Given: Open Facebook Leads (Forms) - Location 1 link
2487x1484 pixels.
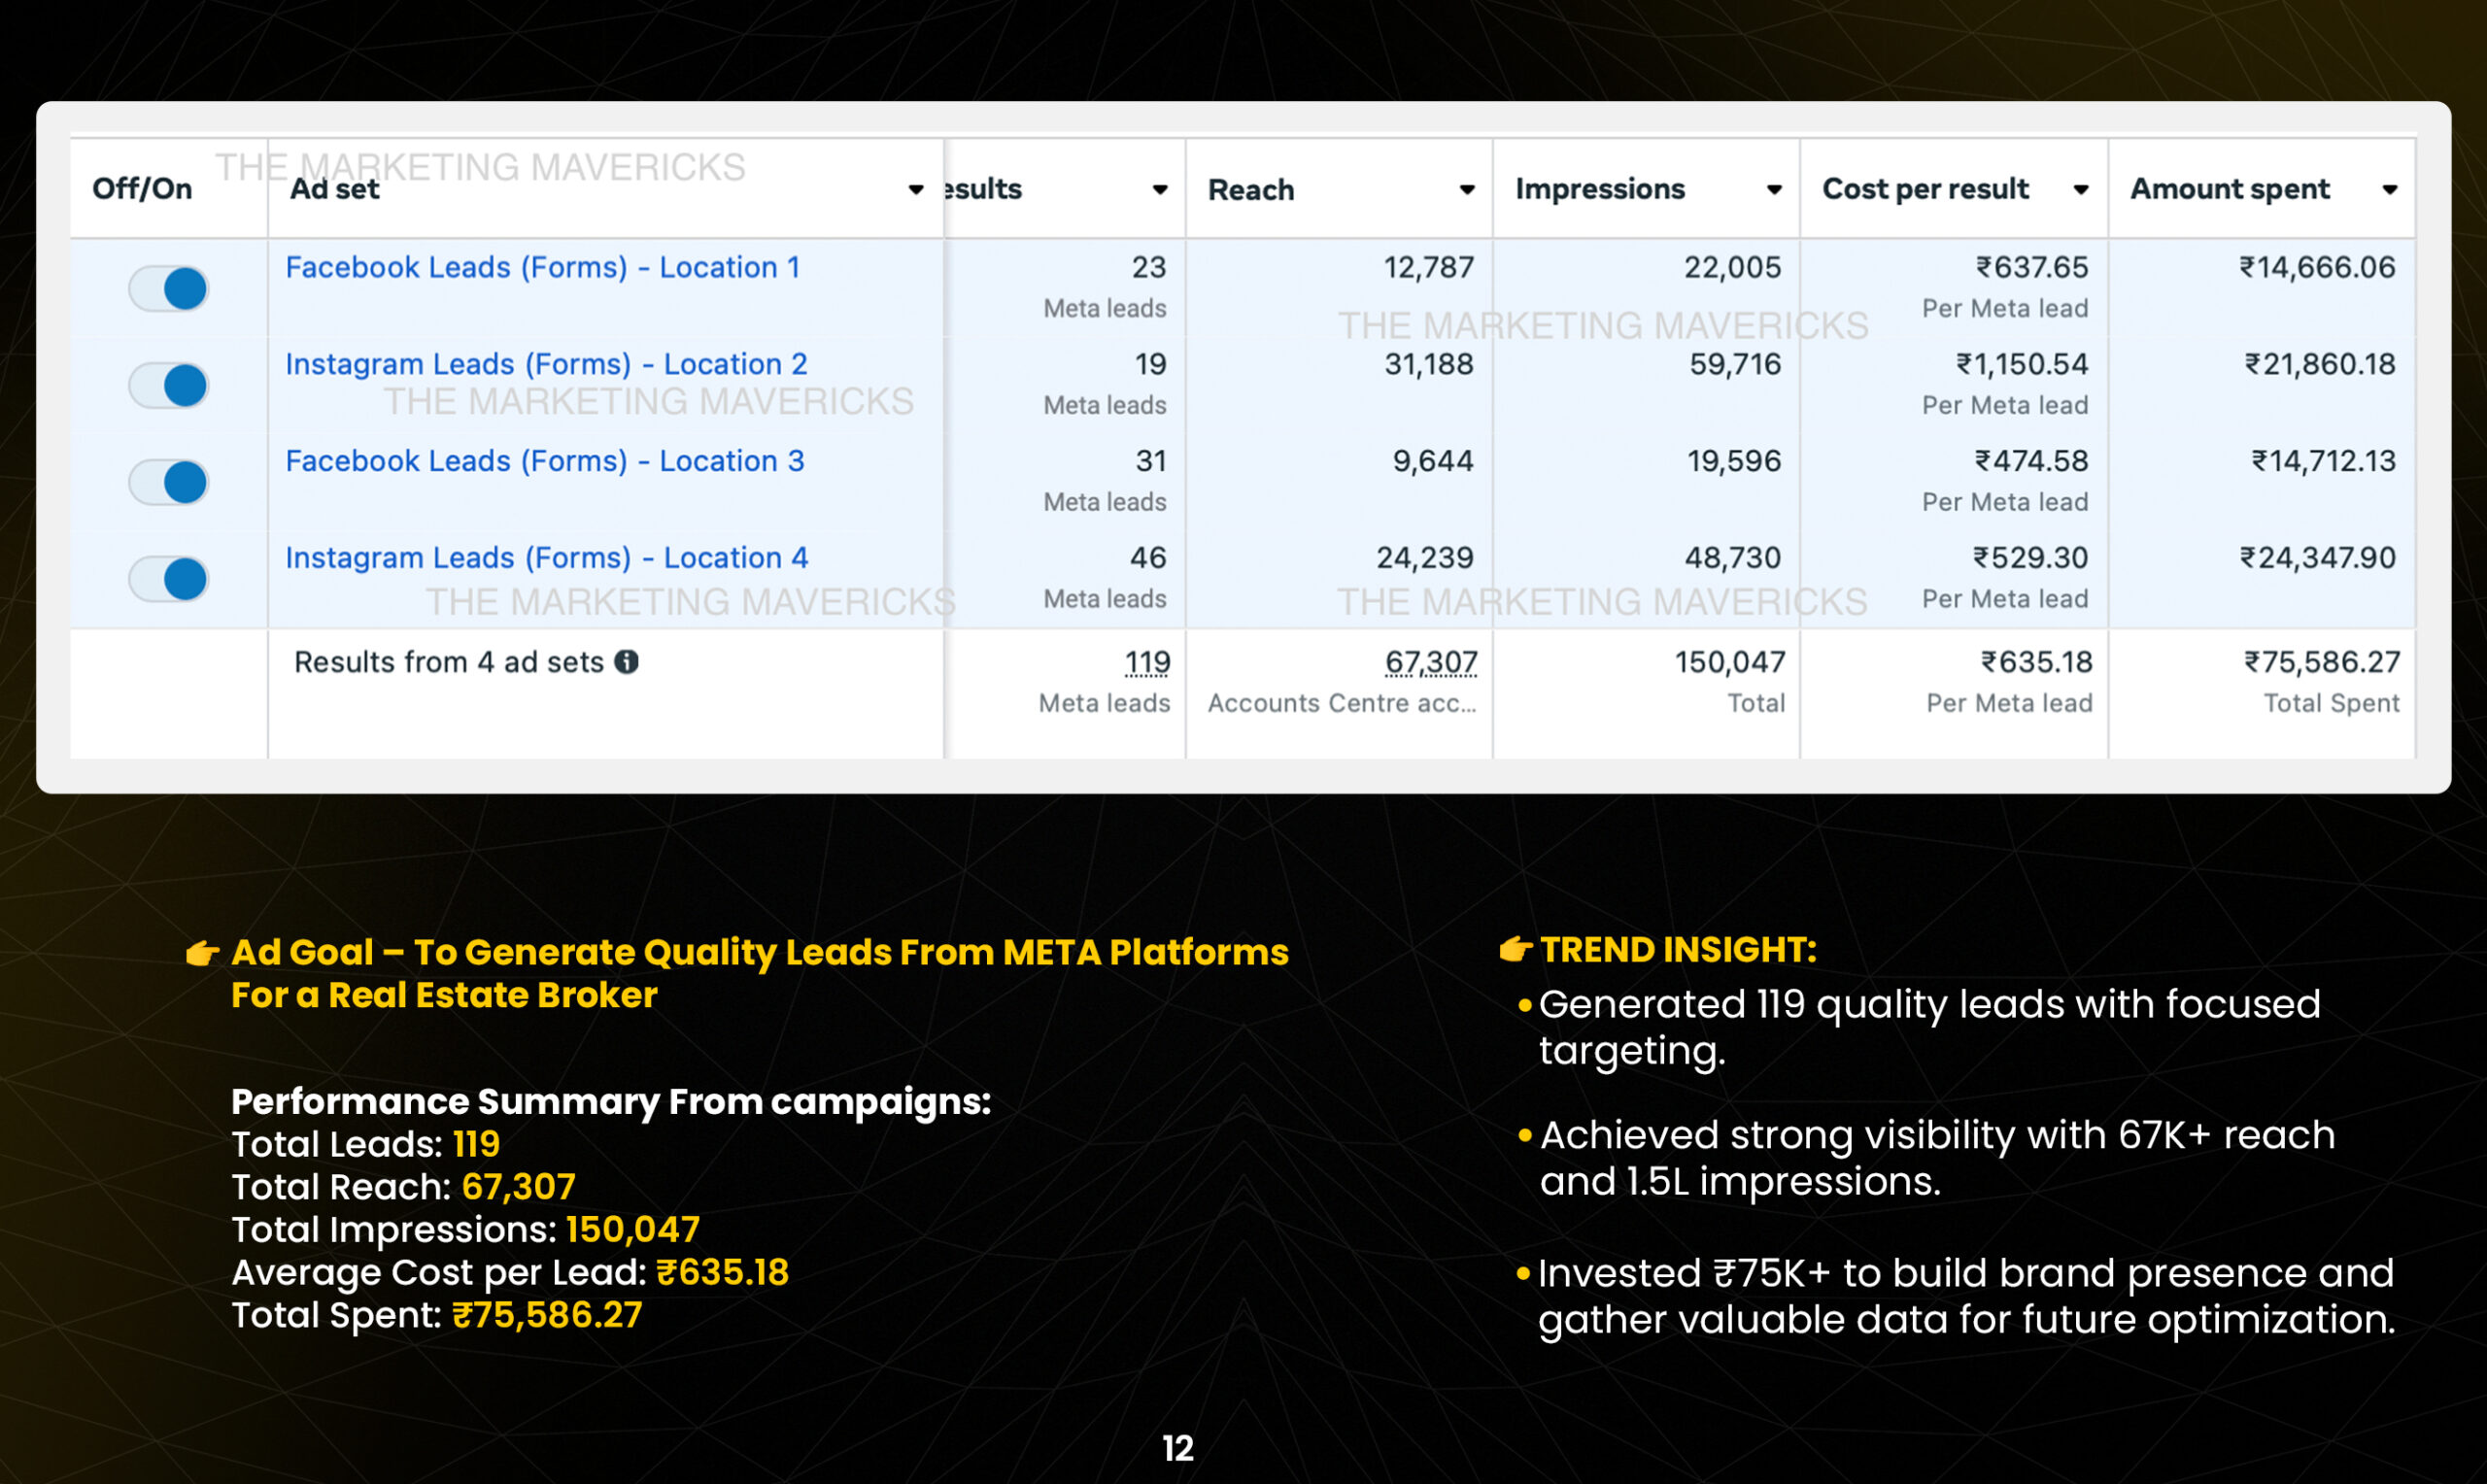Looking at the screenshot, I should (x=543, y=268).
